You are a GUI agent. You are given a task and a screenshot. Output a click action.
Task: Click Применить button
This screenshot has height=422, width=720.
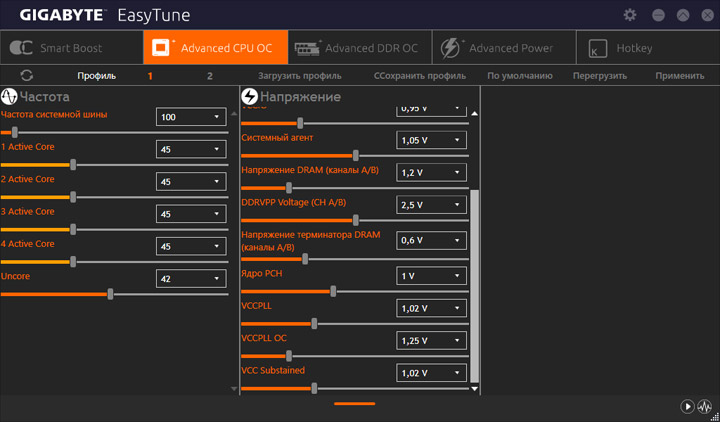(680, 76)
